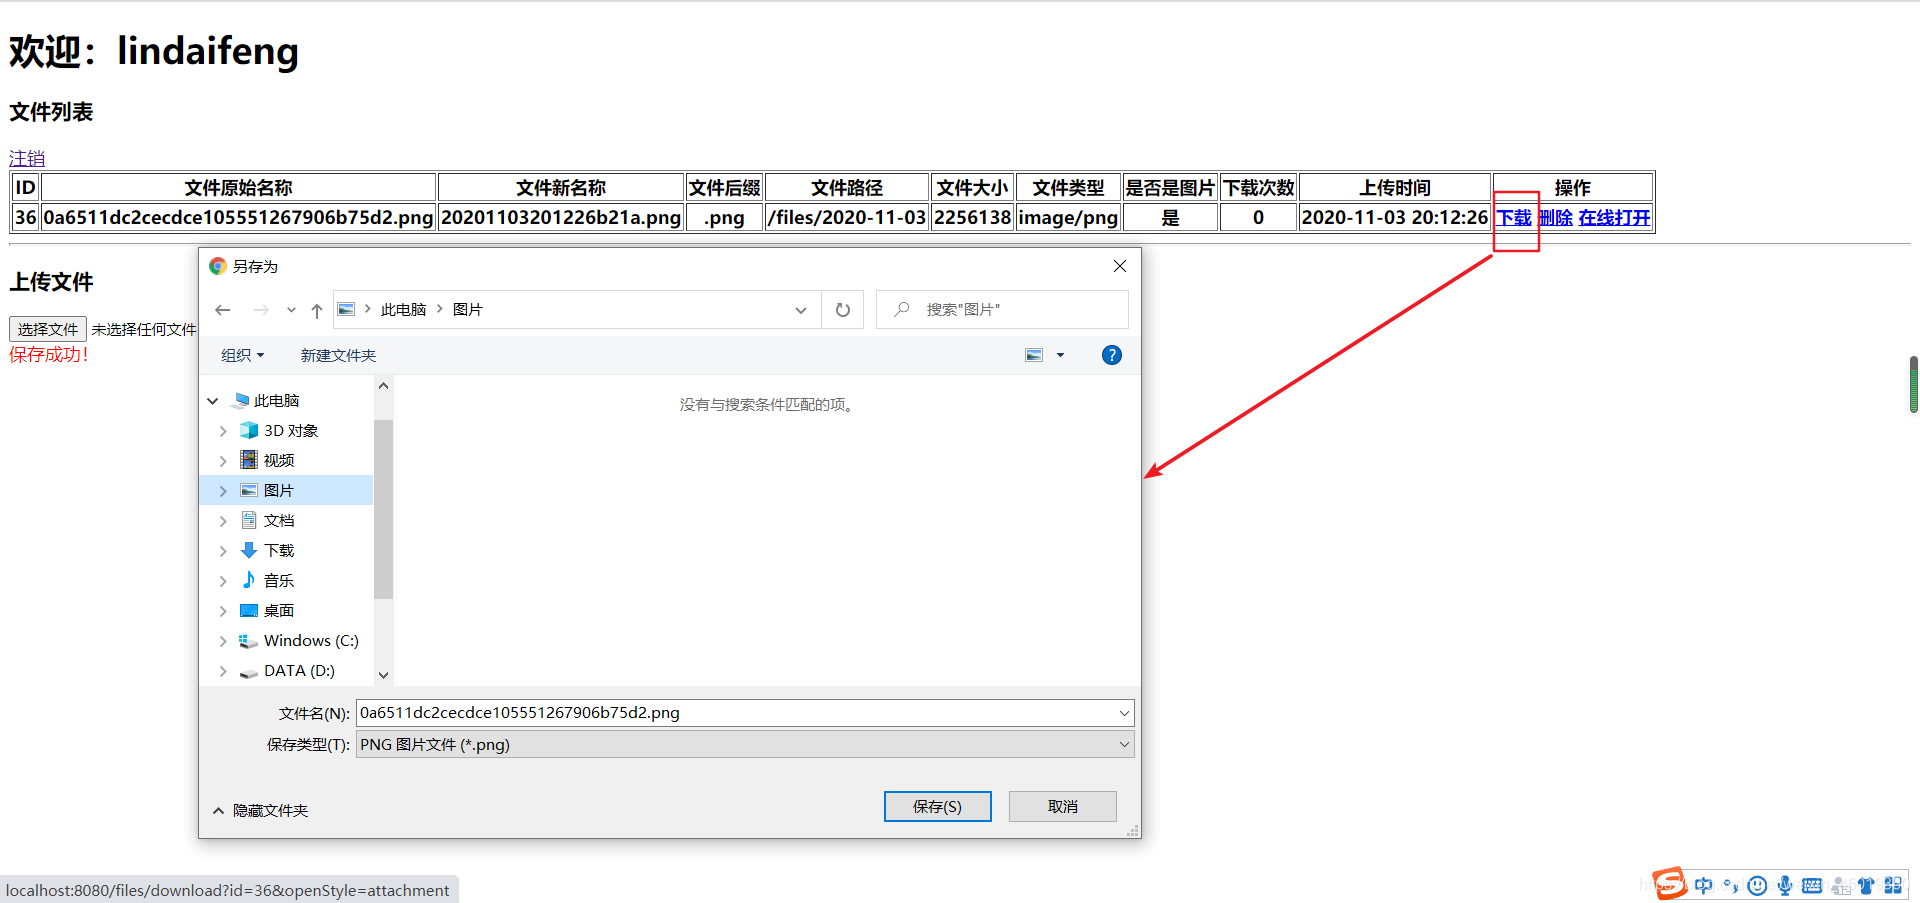Open the Sogou skin shirt icon
The width and height of the screenshot is (1920, 903).
(1866, 885)
